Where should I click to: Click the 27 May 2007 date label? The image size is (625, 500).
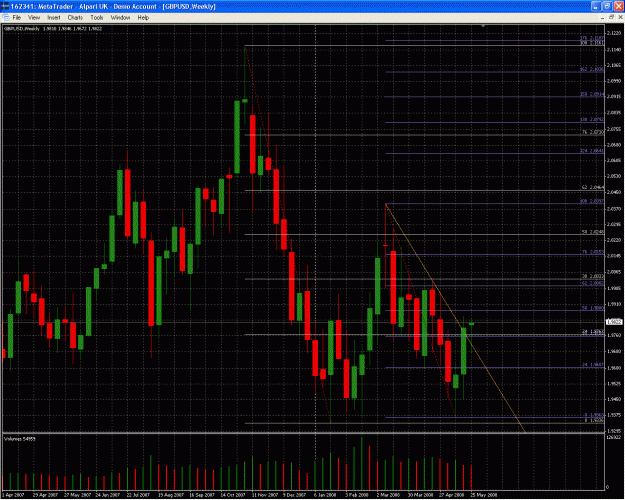[77, 495]
